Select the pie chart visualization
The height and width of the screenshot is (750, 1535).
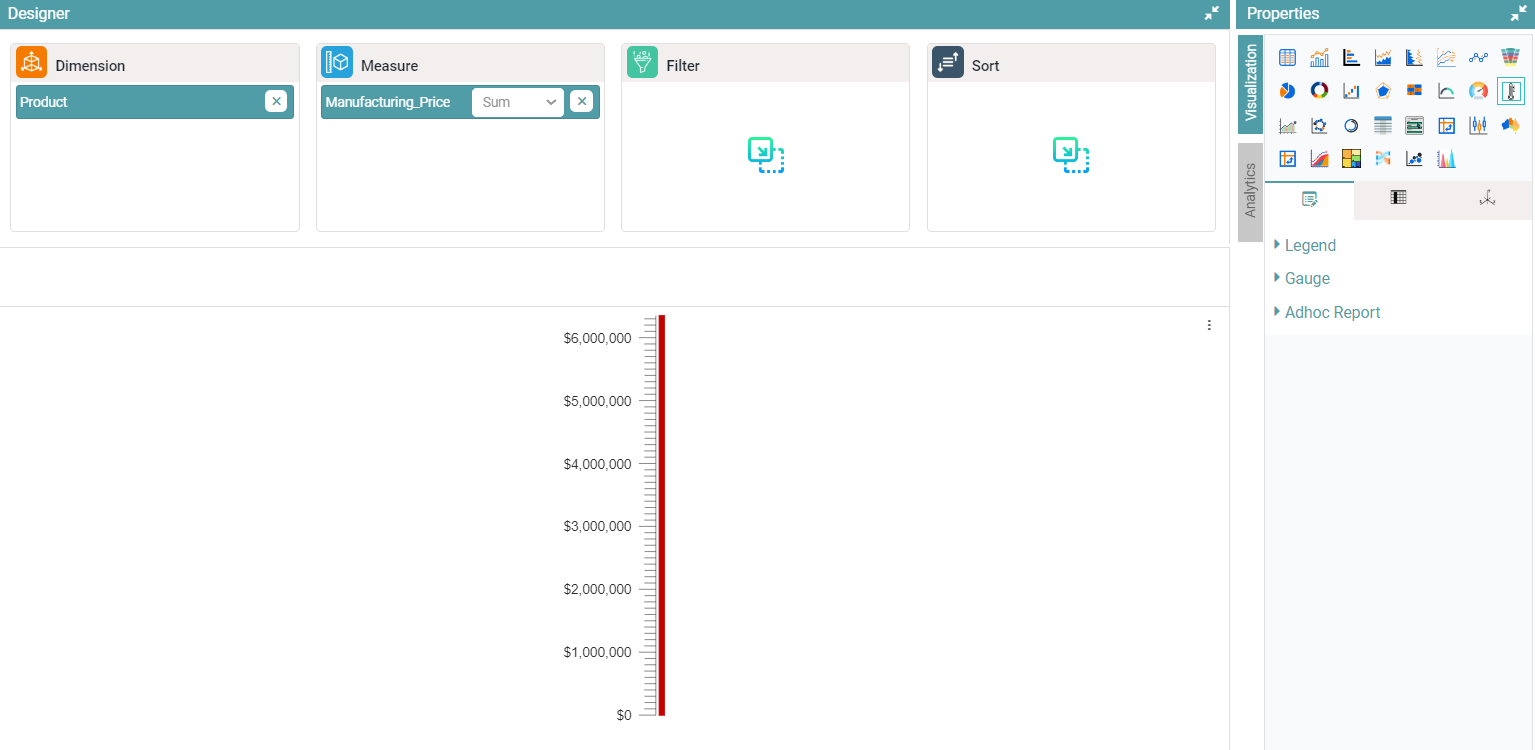tap(1287, 91)
